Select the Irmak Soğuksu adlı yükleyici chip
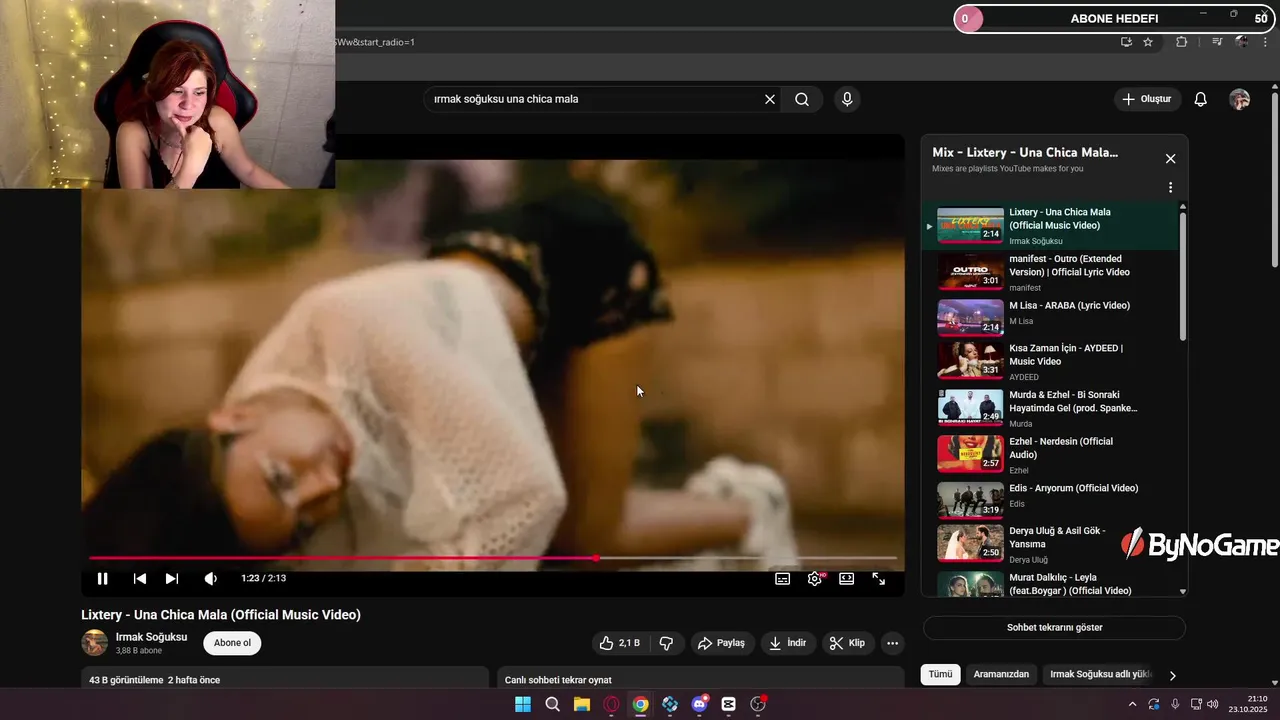Screen dimensions: 1280x720 coord(1100,674)
